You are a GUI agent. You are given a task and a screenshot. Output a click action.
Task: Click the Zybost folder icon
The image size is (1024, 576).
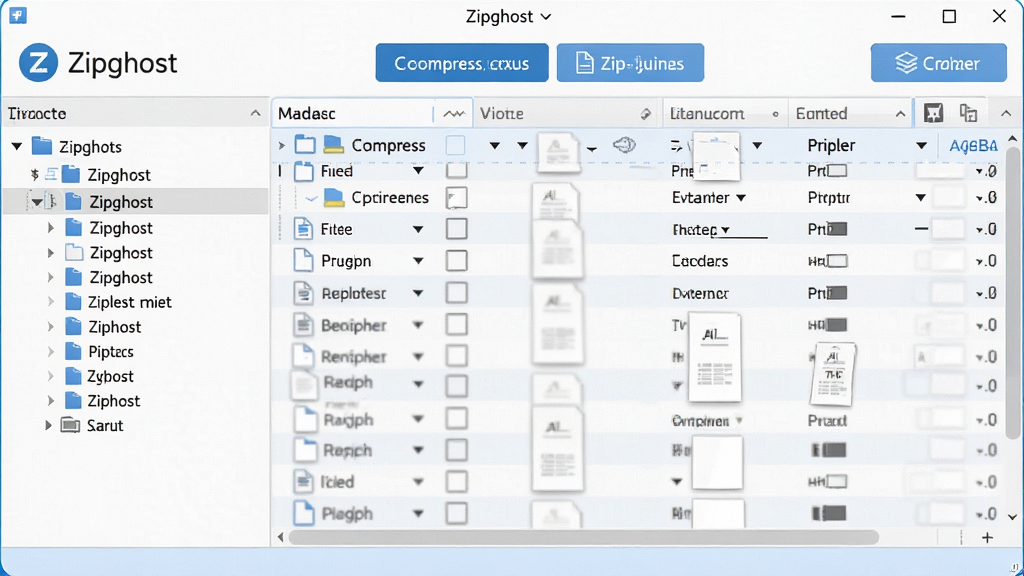pyautogui.click(x=73, y=376)
